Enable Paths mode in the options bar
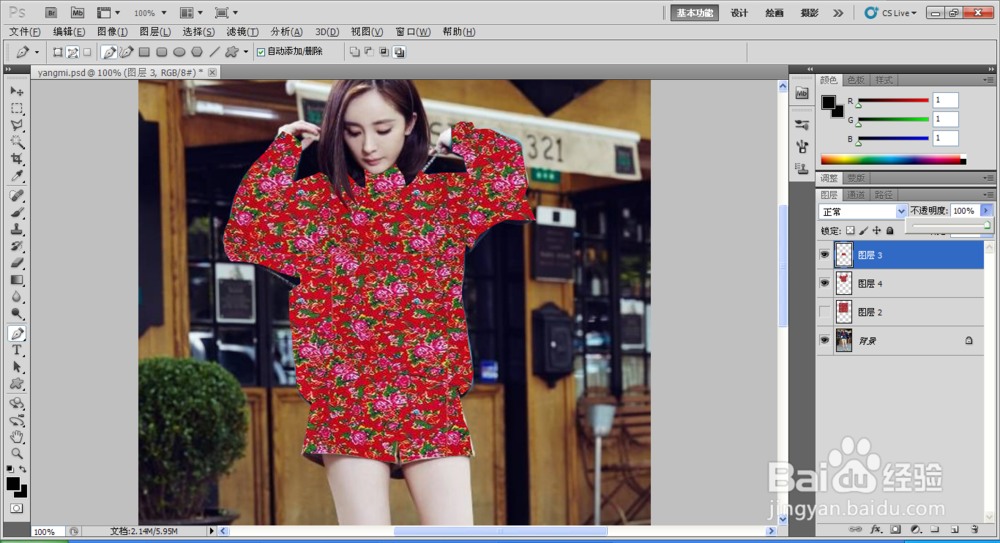This screenshot has width=1000, height=543. [73, 52]
